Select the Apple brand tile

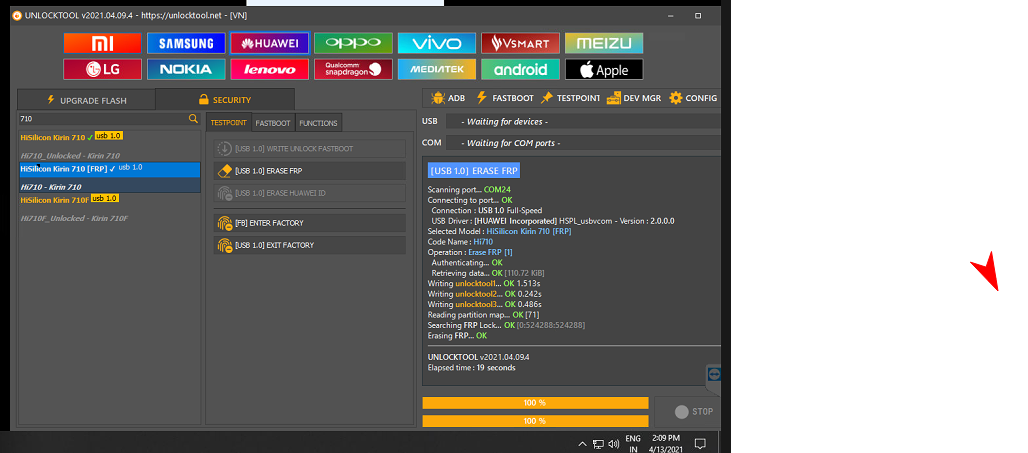click(x=604, y=69)
